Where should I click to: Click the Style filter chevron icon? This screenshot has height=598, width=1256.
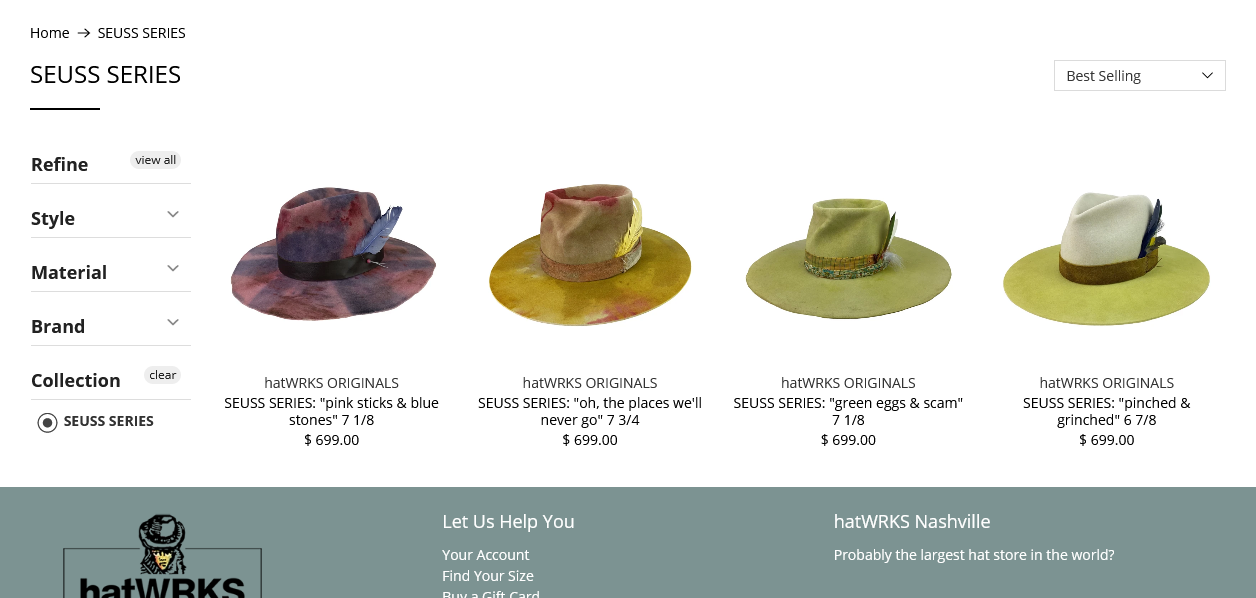pyautogui.click(x=173, y=214)
